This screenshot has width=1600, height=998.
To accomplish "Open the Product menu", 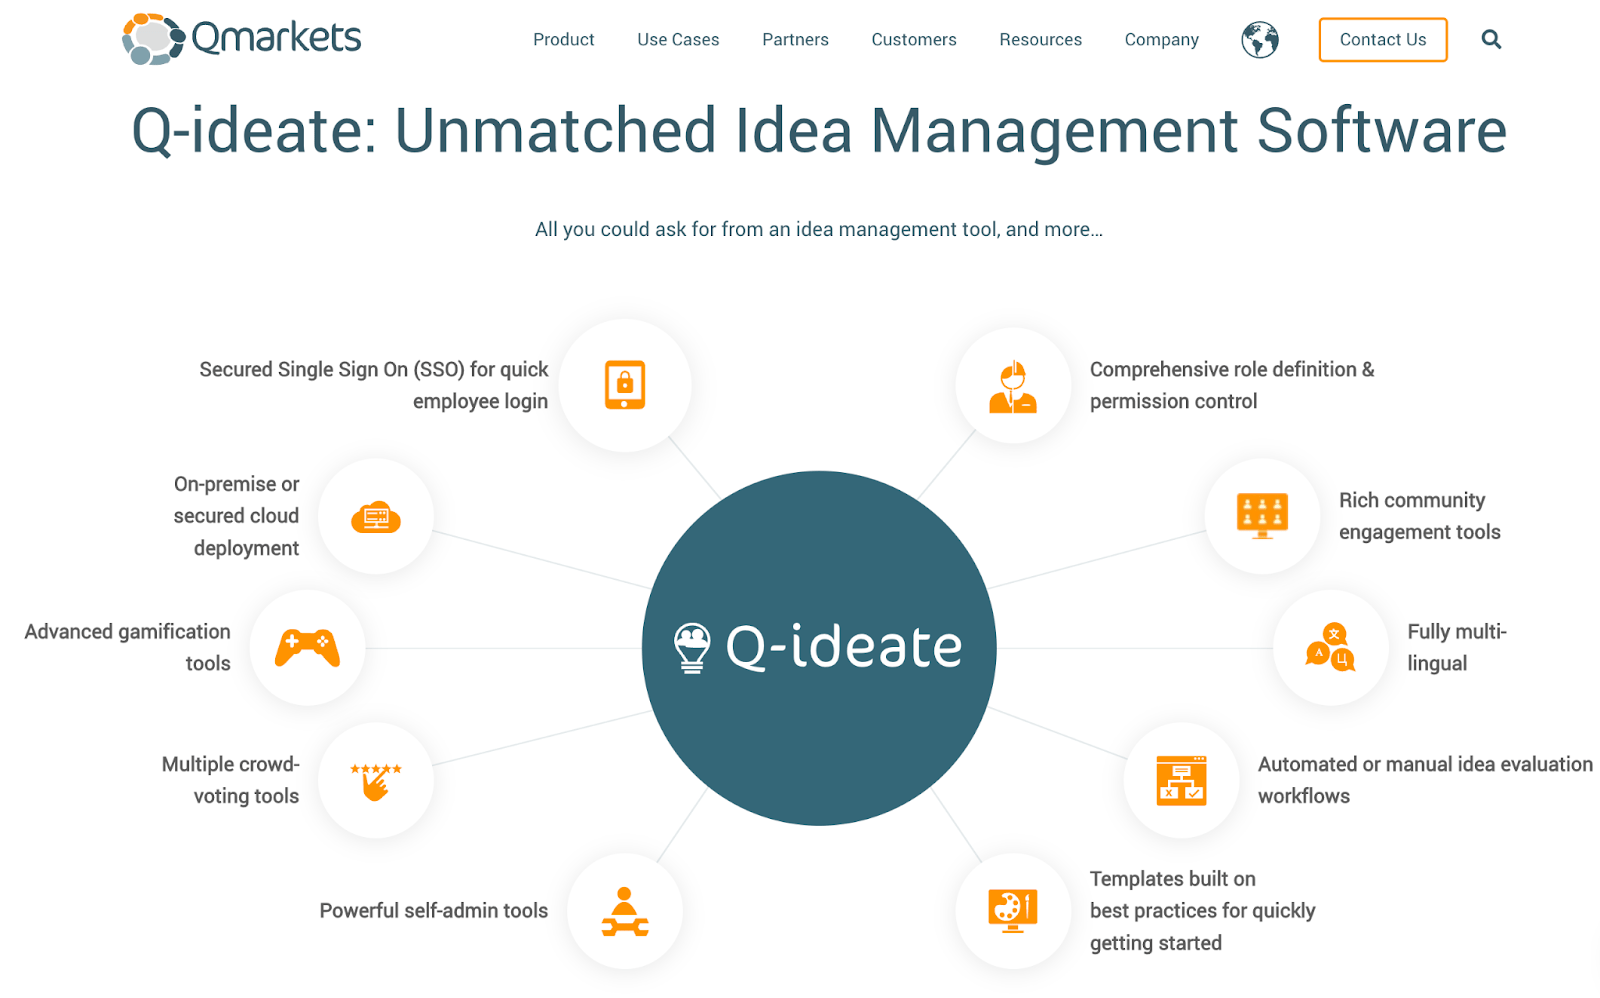I will pos(563,40).
